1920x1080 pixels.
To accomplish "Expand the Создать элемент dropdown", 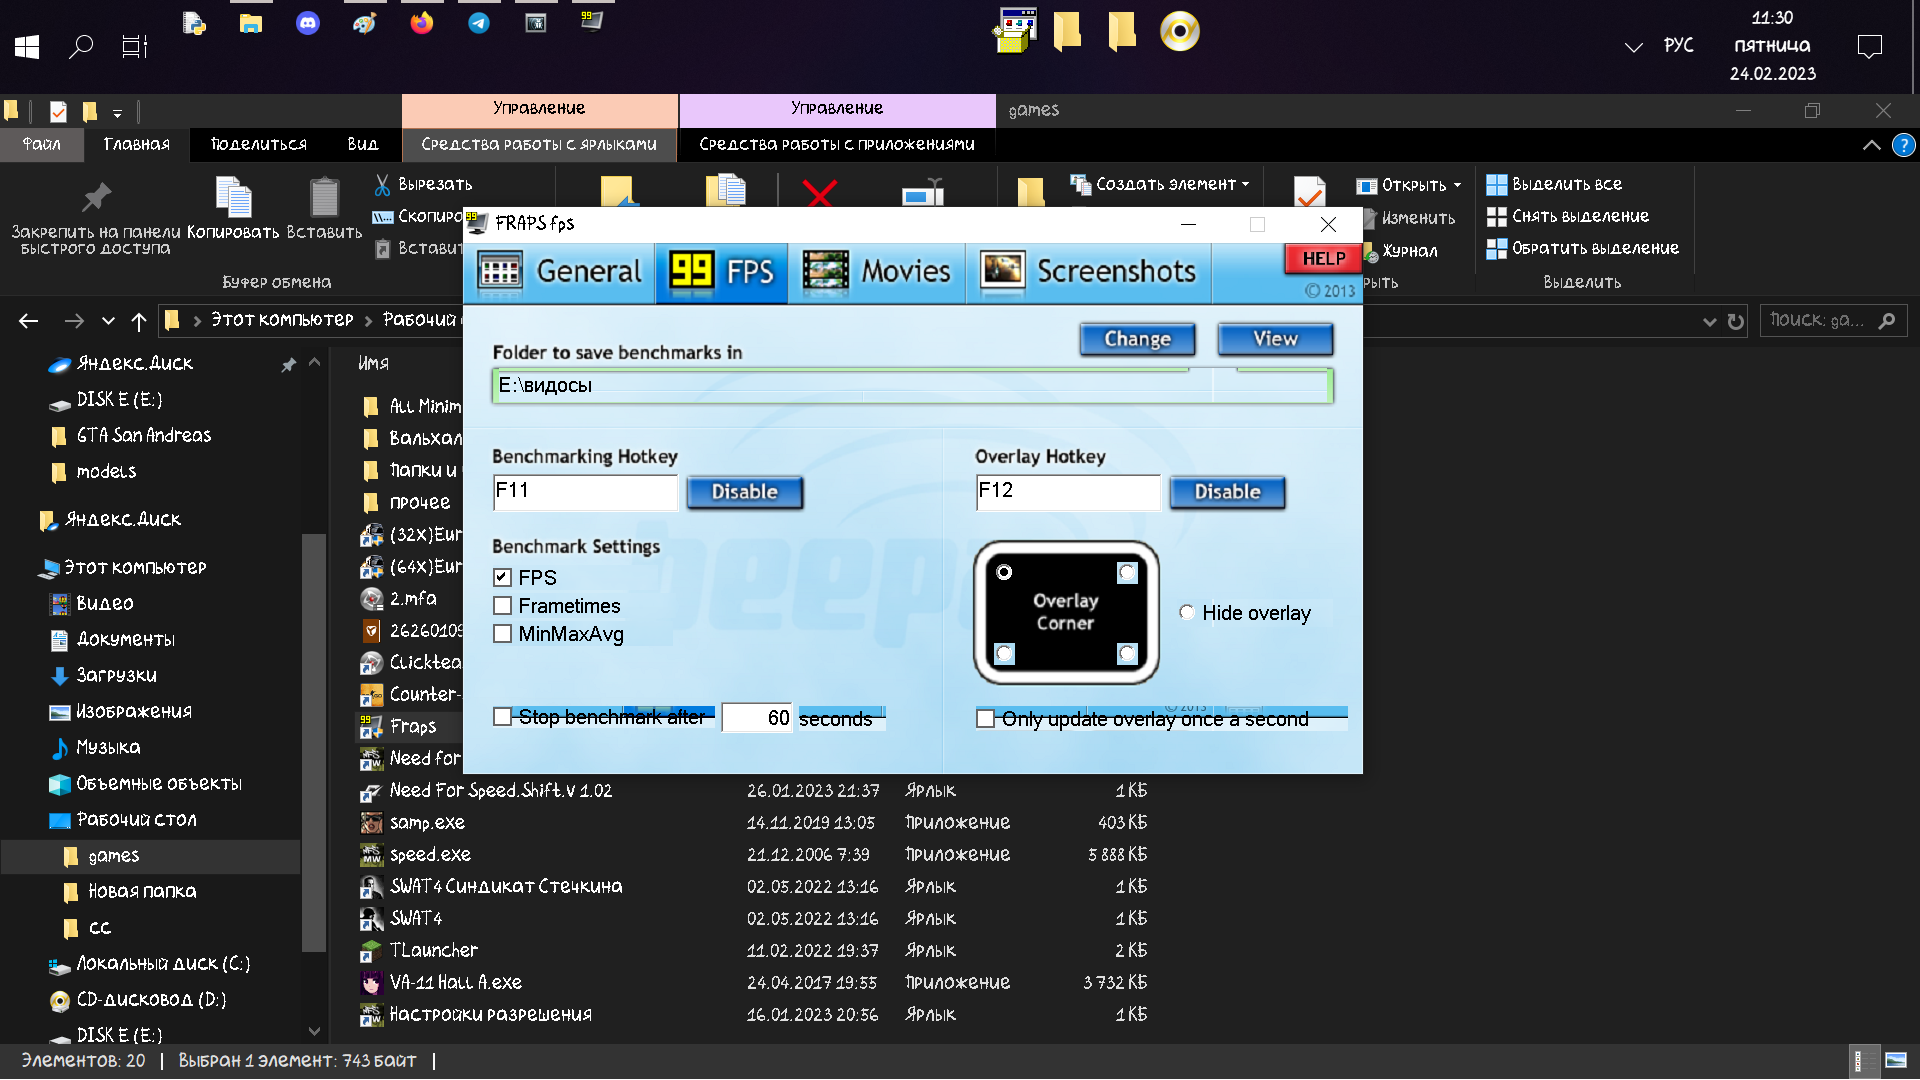I will click(1245, 184).
